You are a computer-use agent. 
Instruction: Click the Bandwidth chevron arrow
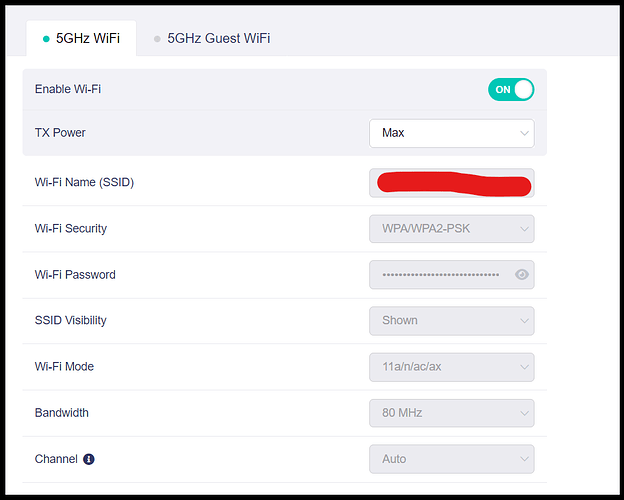[525, 414]
